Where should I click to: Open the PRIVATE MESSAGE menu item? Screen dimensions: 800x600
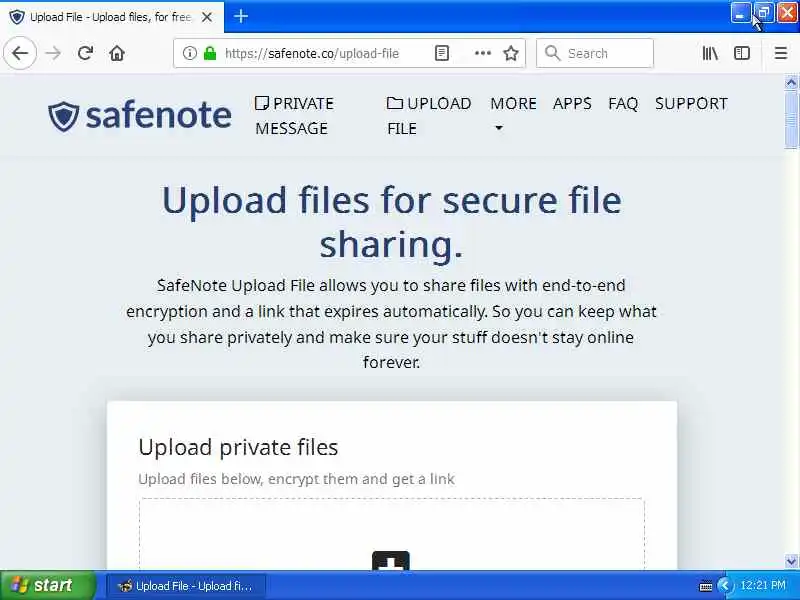pyautogui.click(x=294, y=116)
